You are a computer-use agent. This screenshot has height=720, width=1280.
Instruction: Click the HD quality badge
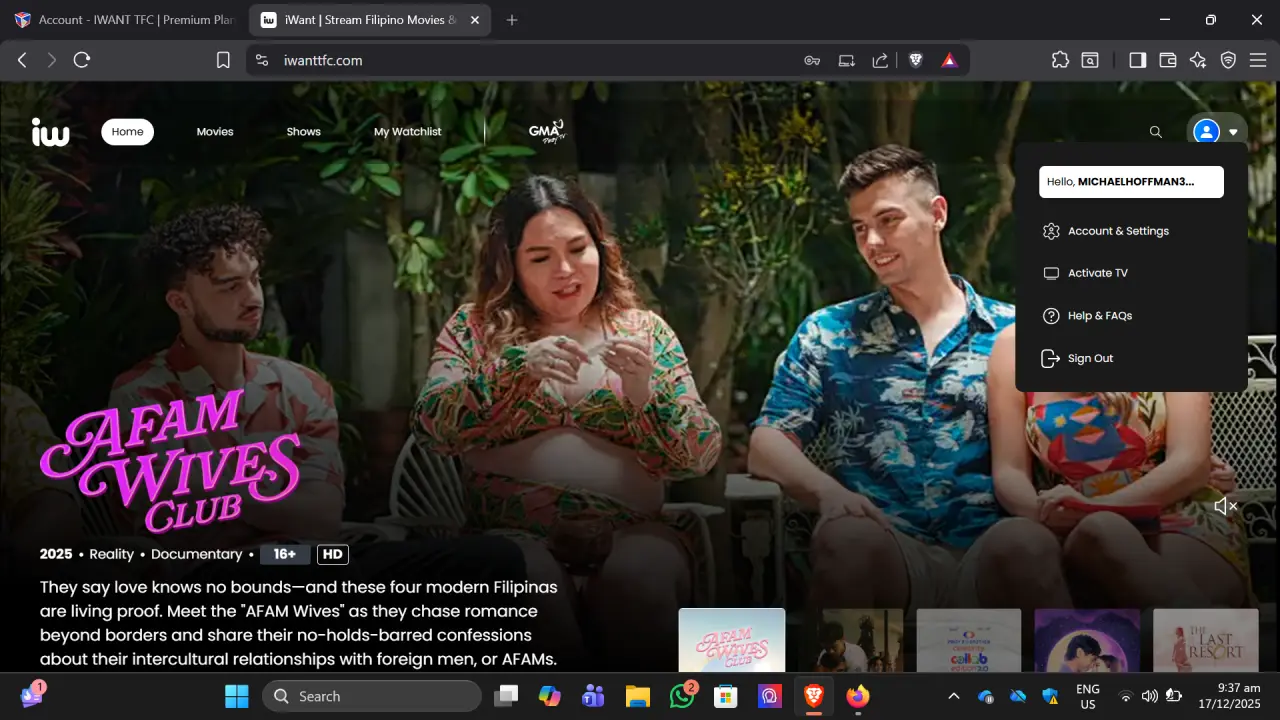333,554
